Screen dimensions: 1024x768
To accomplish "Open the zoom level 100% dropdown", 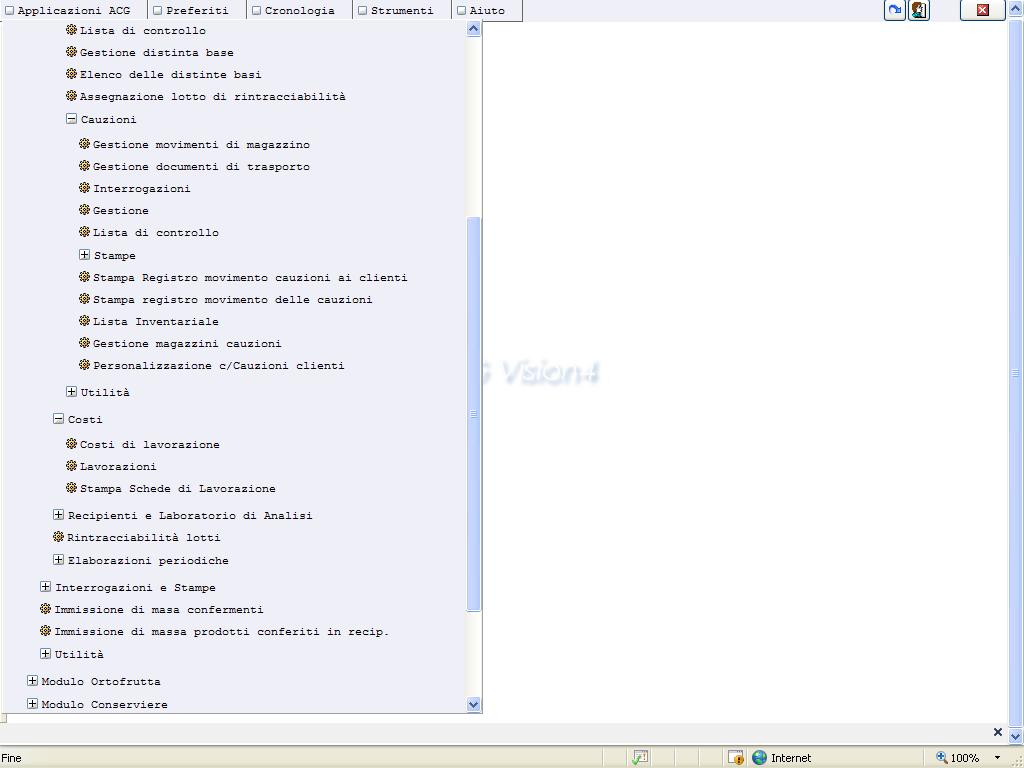I will click(996, 758).
